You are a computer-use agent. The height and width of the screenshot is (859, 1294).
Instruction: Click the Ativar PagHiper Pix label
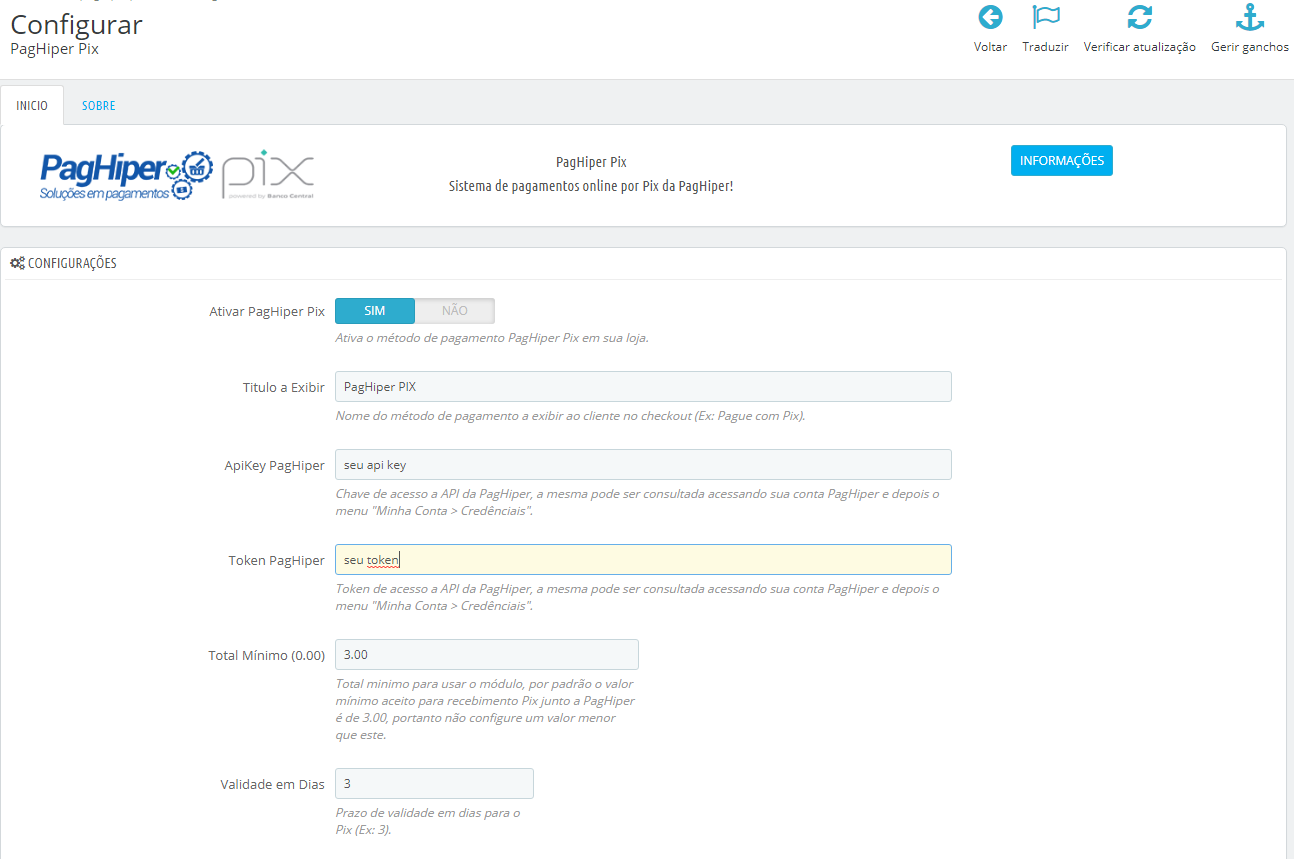point(267,311)
